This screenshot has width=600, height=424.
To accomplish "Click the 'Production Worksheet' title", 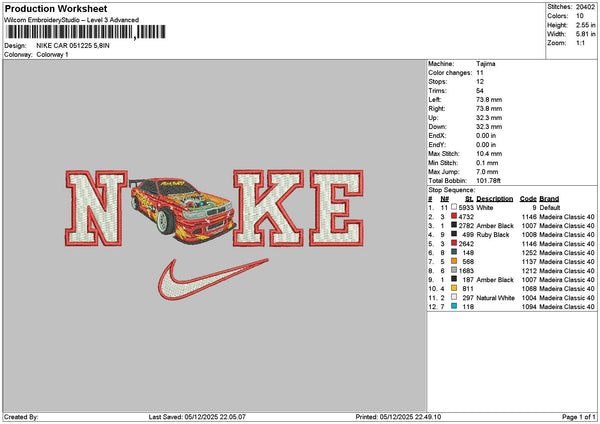I will point(56,8).
